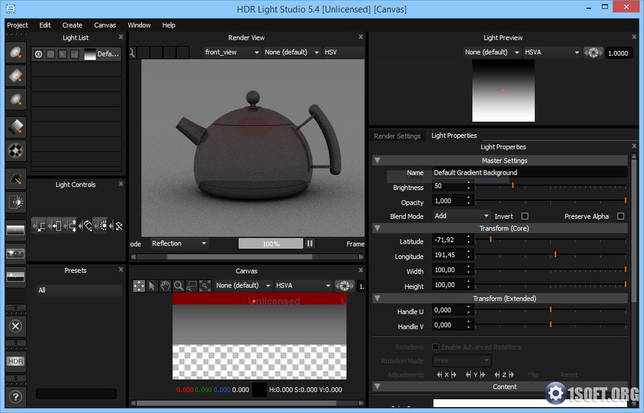Screen dimensions: 644x413
Task: Collapse the Master Settings section
Action: click(x=377, y=161)
